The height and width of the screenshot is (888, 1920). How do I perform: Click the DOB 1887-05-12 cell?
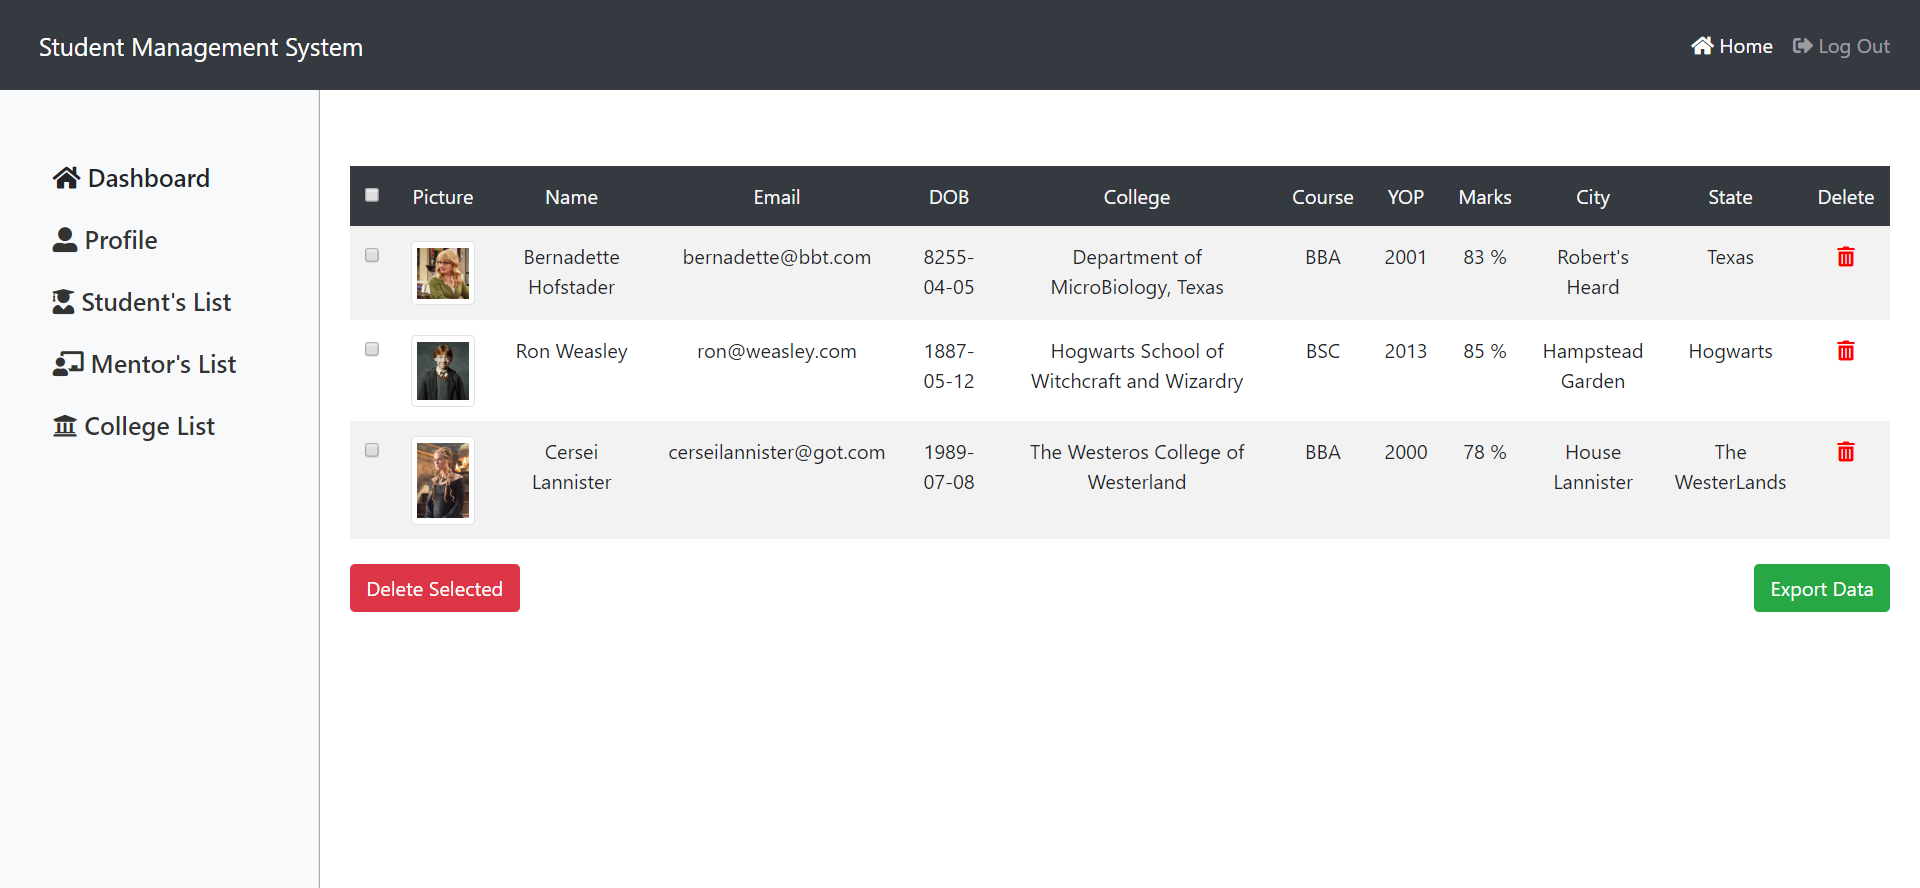point(949,366)
